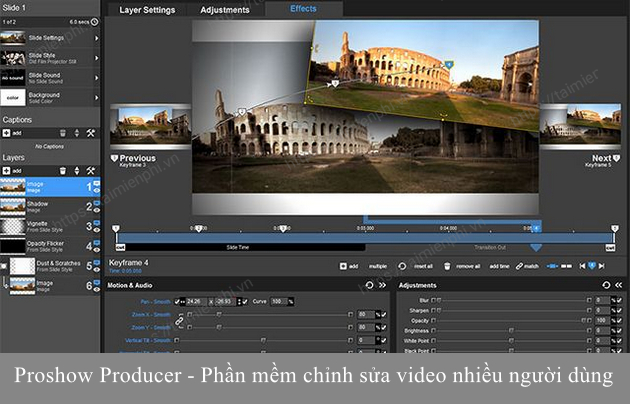
Task: Select the Opacity Flicker layer row
Action: (50, 246)
